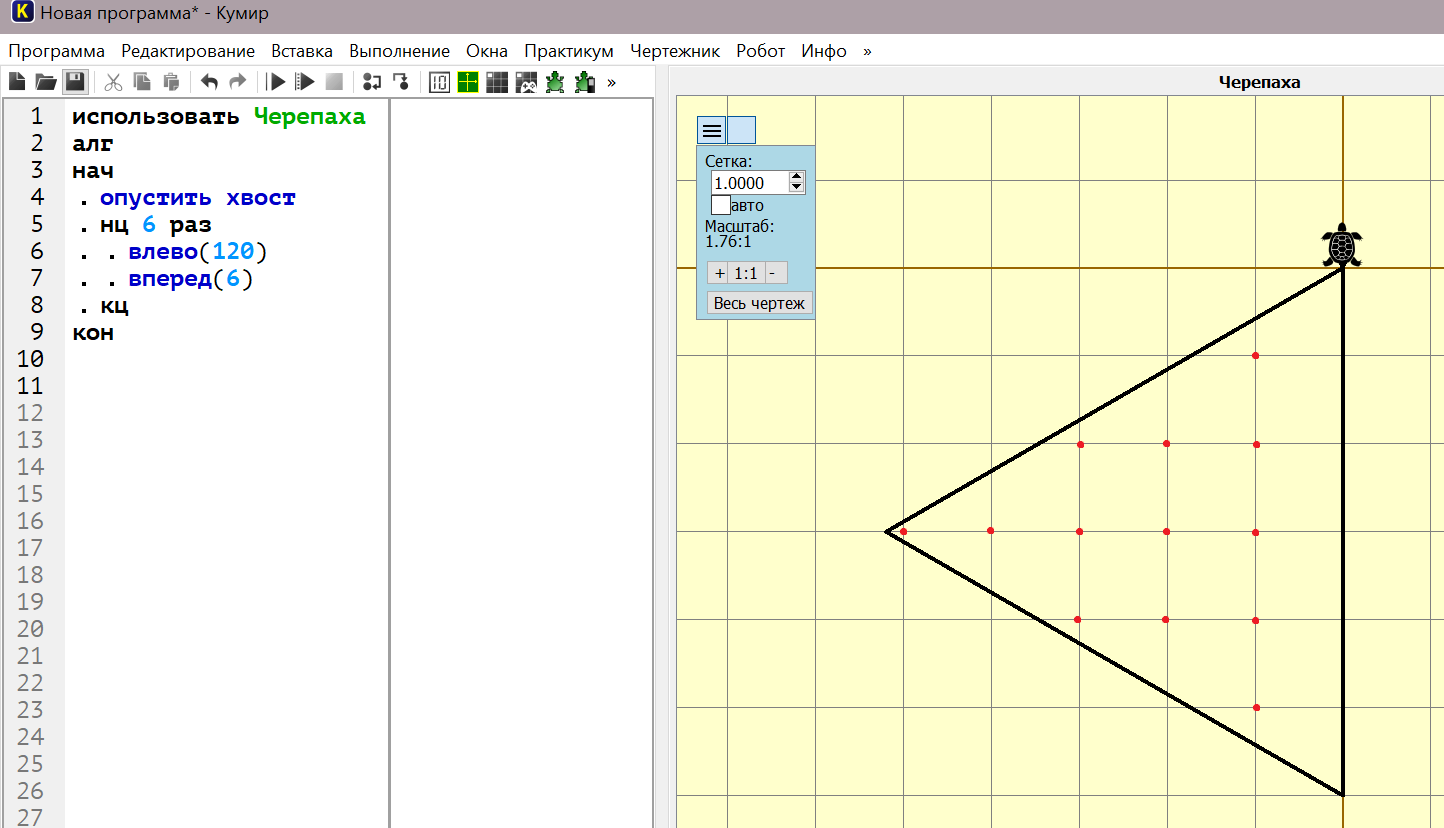The width and height of the screenshot is (1444, 828).
Task: Click the Весь чертеж button
Action: (x=759, y=303)
